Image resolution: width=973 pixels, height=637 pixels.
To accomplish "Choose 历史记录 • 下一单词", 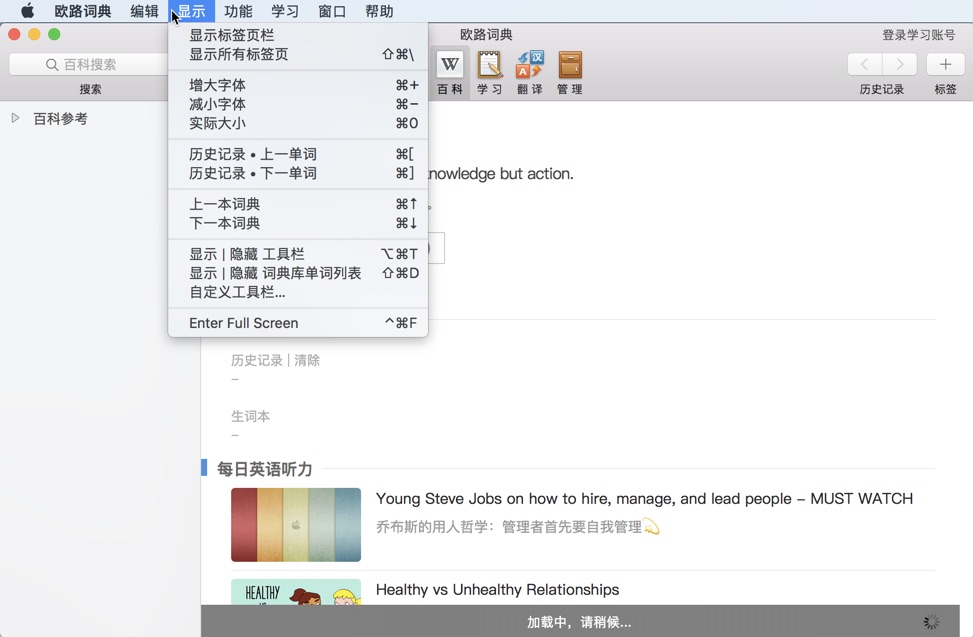I will coord(298,173).
